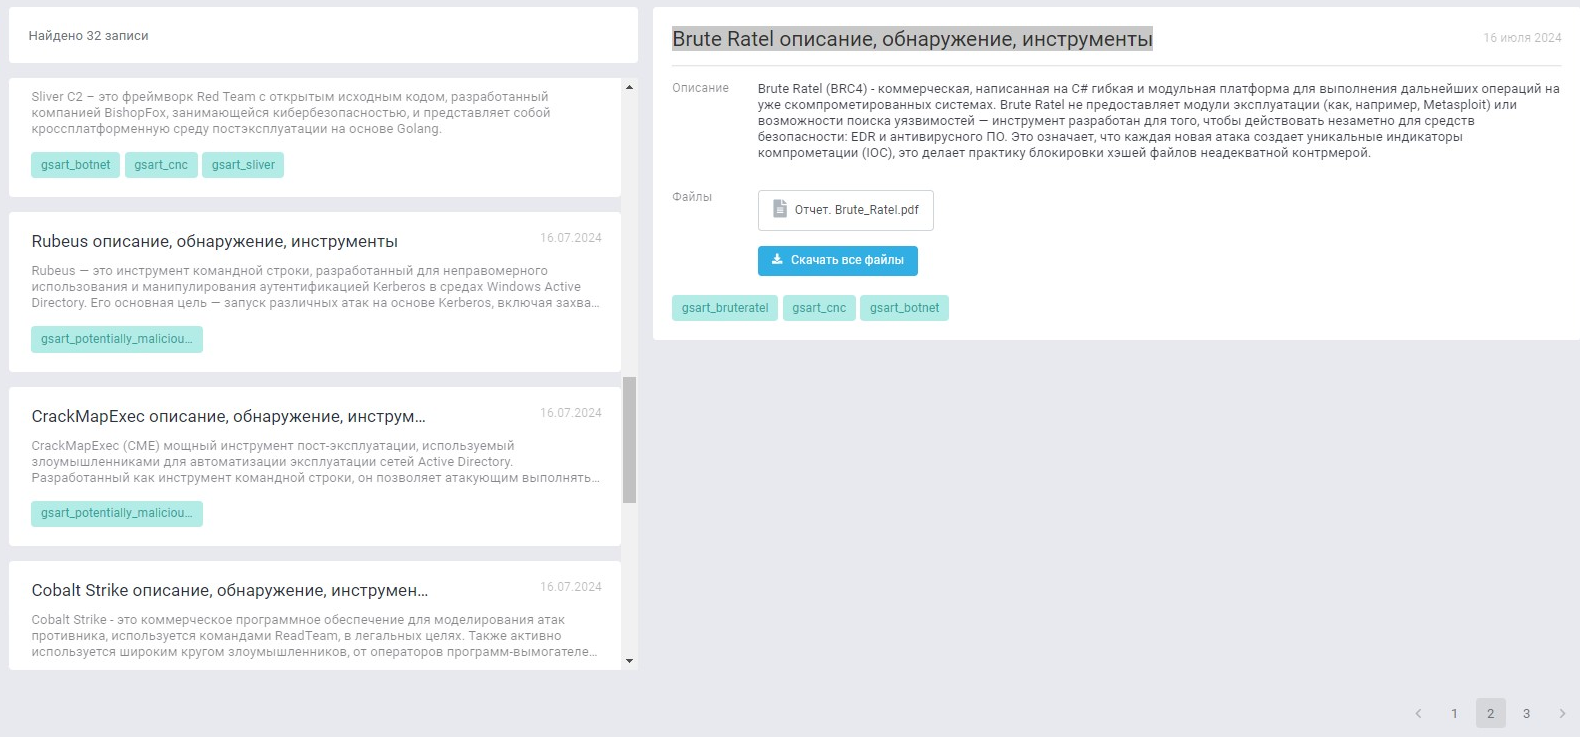Click the PDF file icon for Brute_Ratel report

(780, 209)
